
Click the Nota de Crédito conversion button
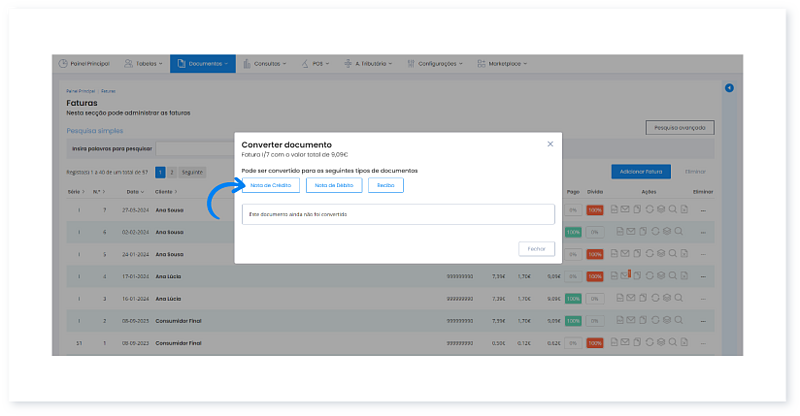(x=270, y=185)
